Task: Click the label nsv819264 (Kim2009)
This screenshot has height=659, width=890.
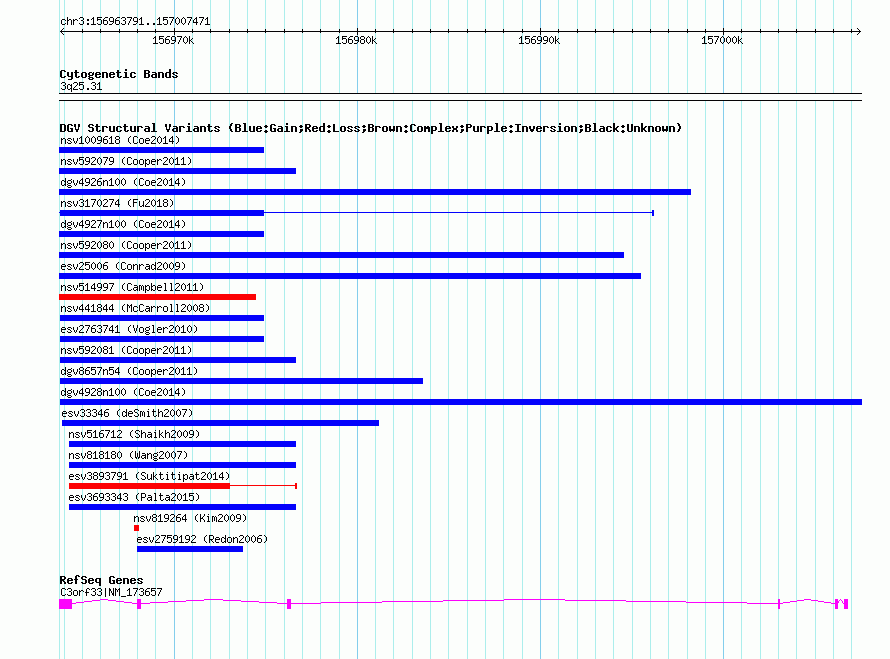Action: pos(190,518)
